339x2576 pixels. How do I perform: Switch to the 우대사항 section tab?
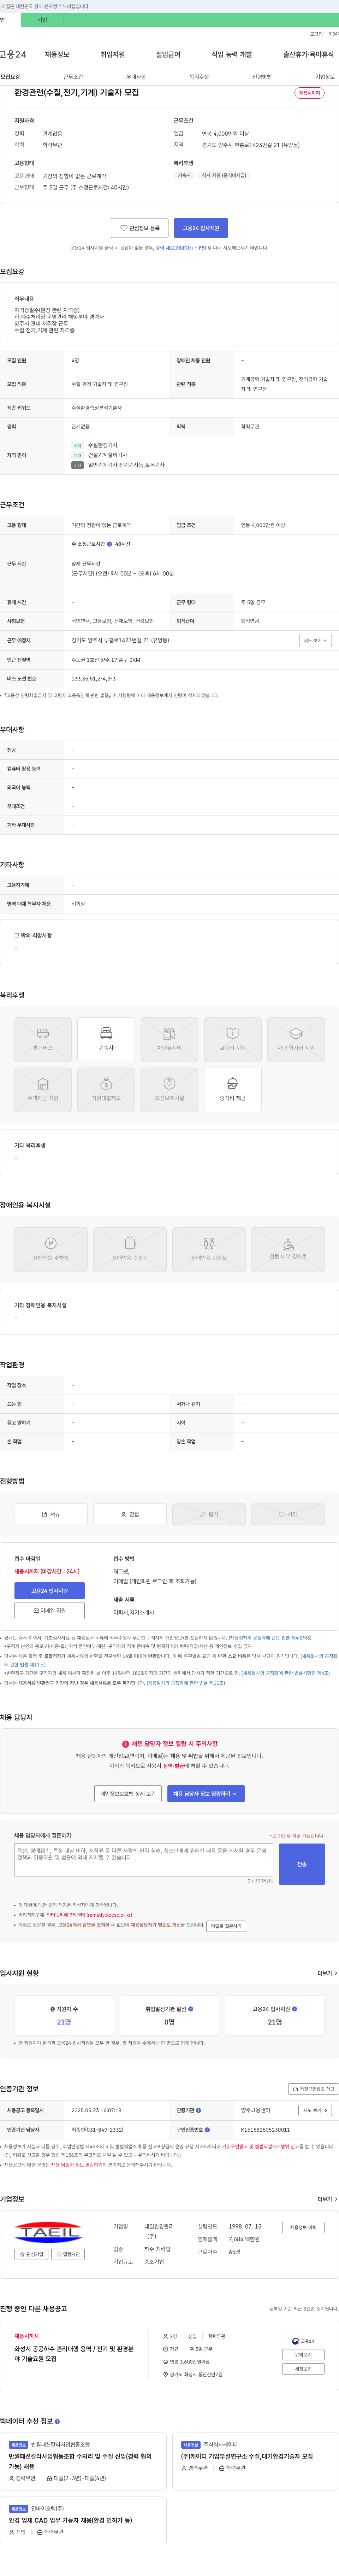[136, 77]
